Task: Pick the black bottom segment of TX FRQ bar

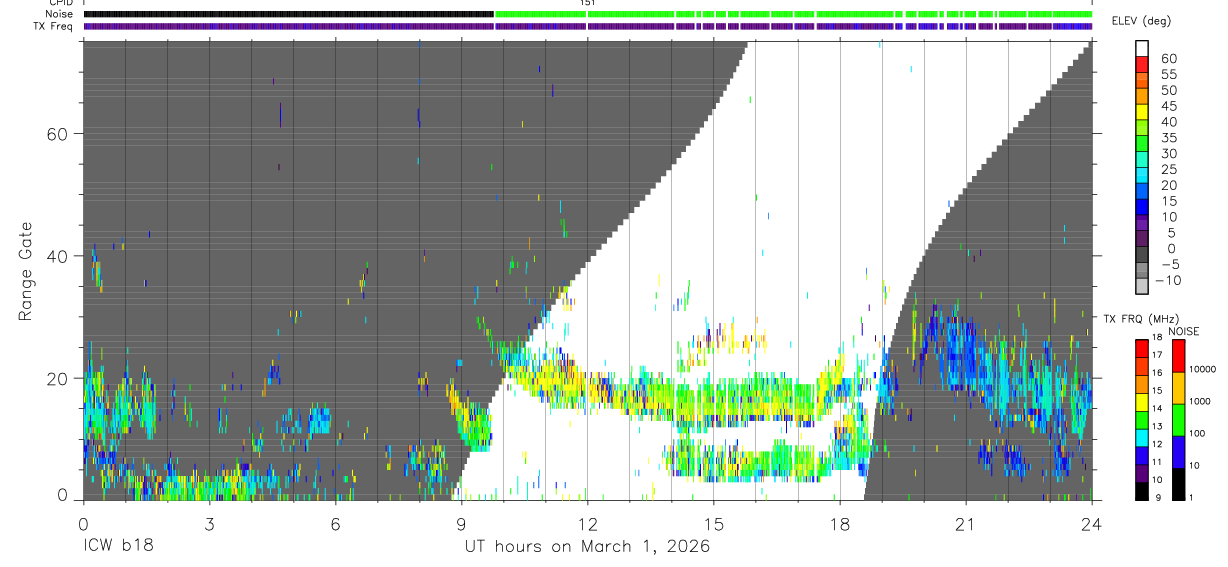Action: pyautogui.click(x=1141, y=490)
